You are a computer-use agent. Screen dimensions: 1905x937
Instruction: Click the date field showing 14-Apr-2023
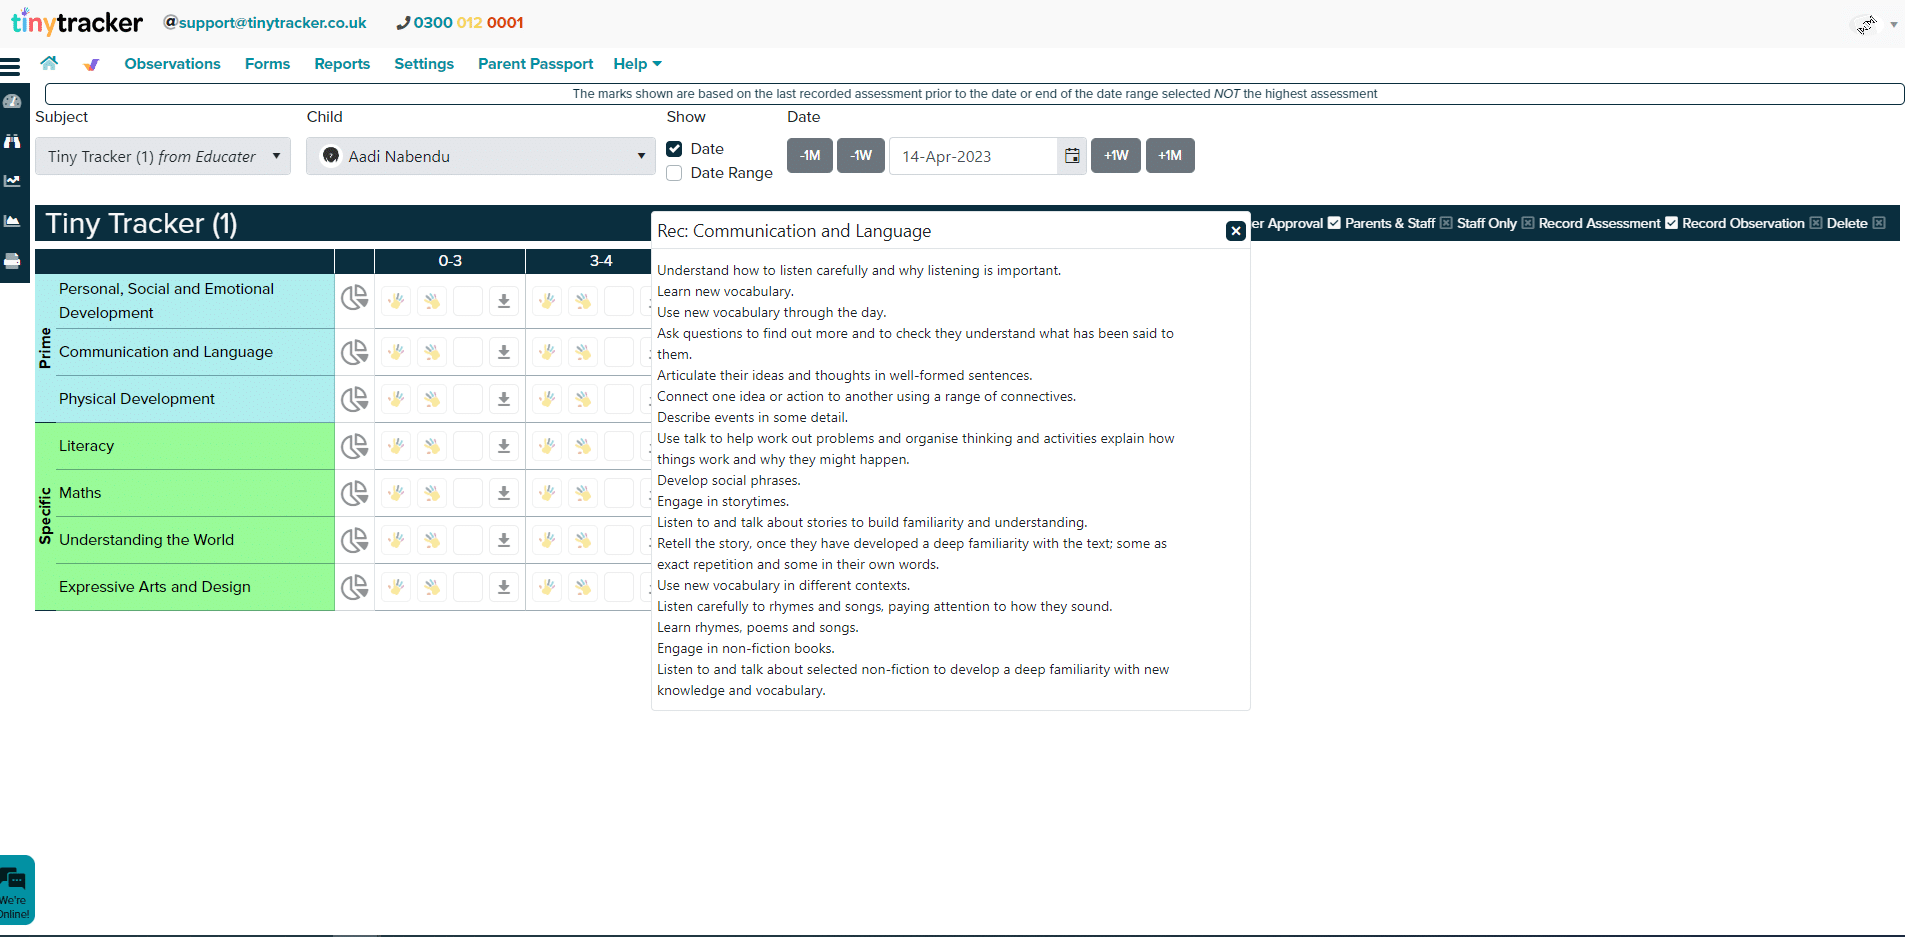pyautogui.click(x=973, y=156)
